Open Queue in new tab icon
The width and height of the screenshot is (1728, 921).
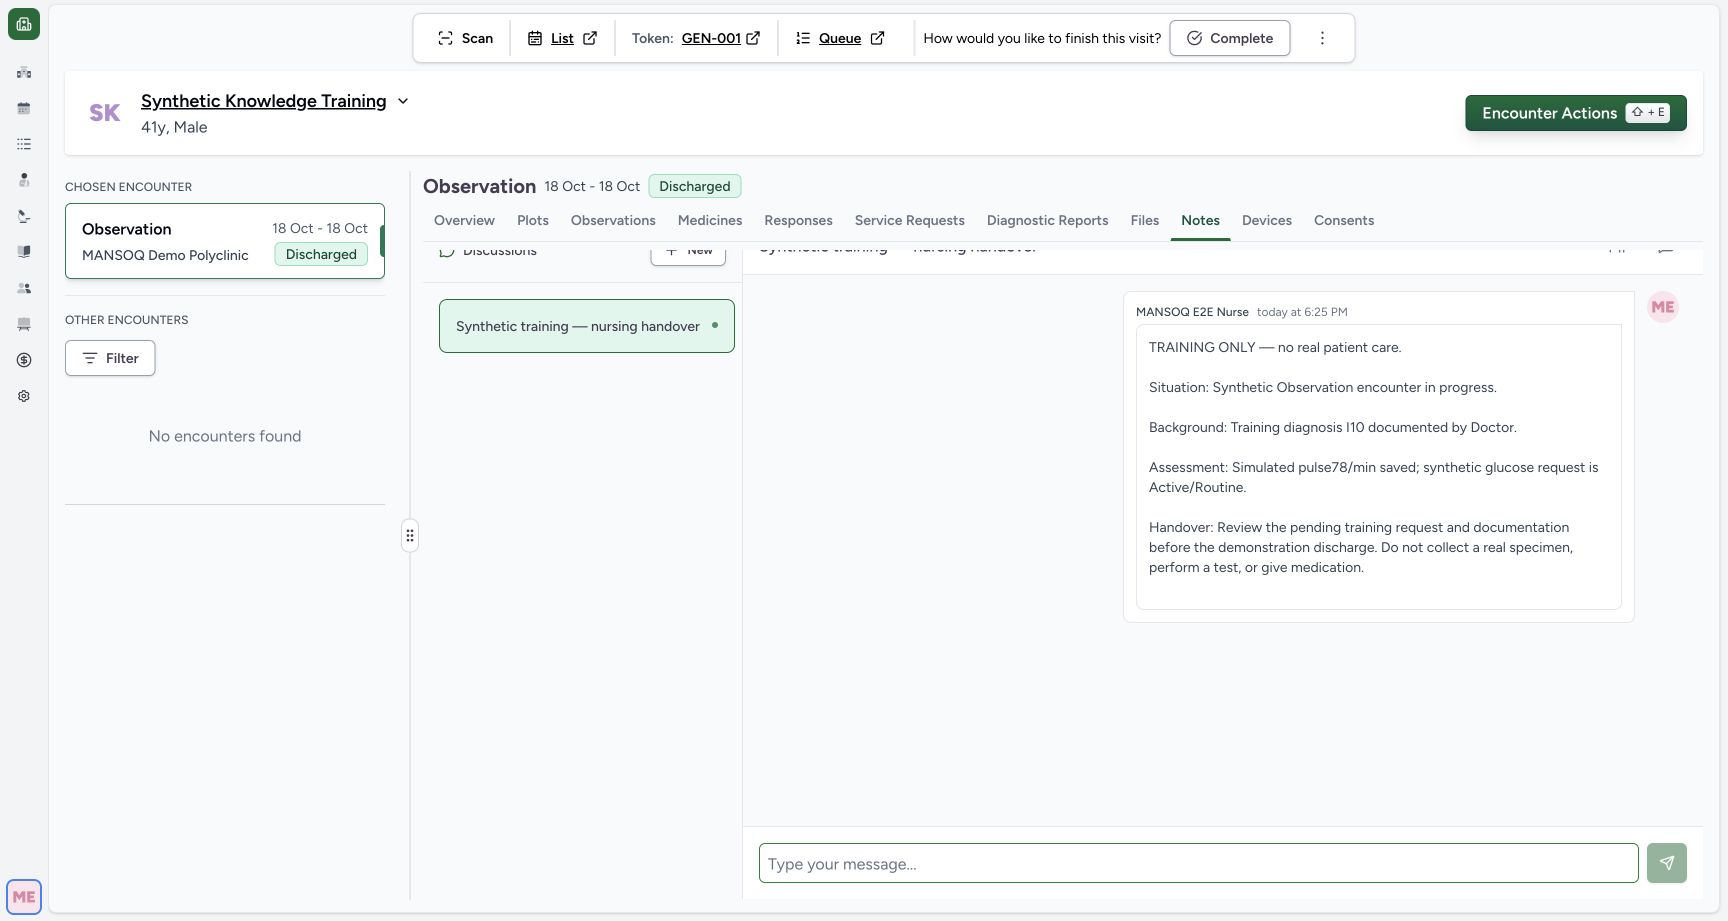(877, 38)
